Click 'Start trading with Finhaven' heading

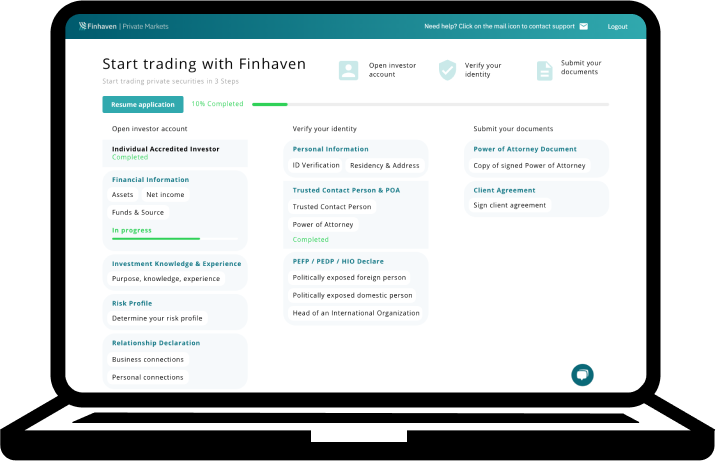[204, 64]
